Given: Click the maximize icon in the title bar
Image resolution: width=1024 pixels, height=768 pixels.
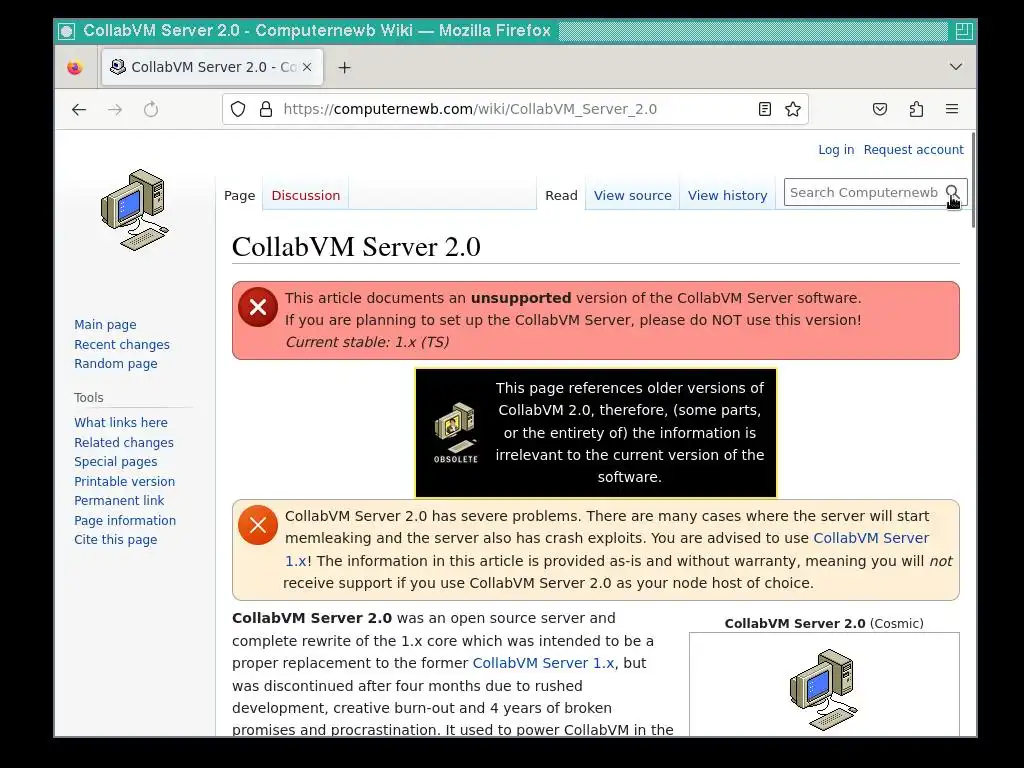Looking at the screenshot, I should [x=963, y=31].
